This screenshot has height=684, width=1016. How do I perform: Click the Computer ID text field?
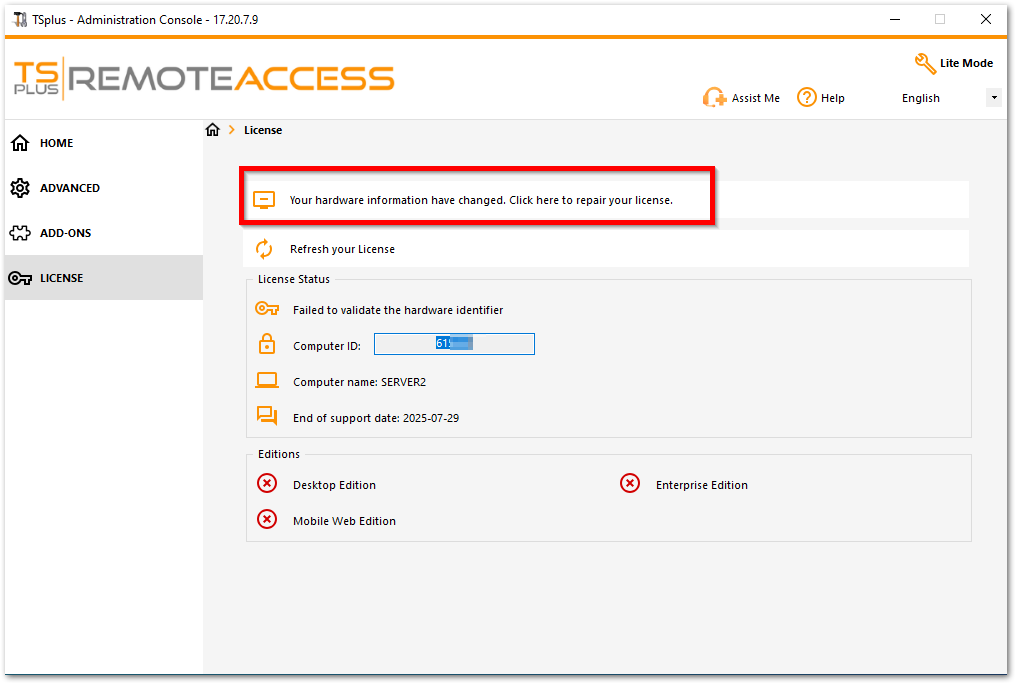[454, 344]
